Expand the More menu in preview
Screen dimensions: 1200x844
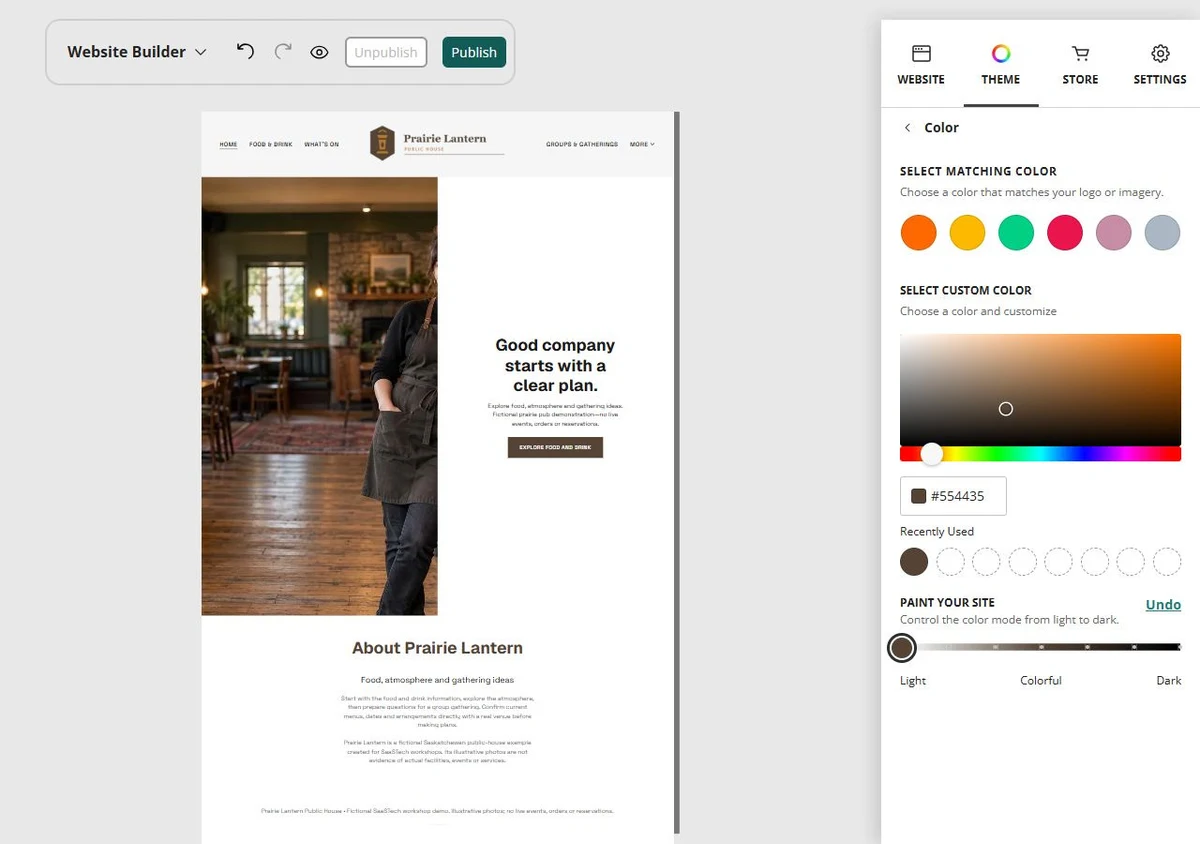pos(642,144)
